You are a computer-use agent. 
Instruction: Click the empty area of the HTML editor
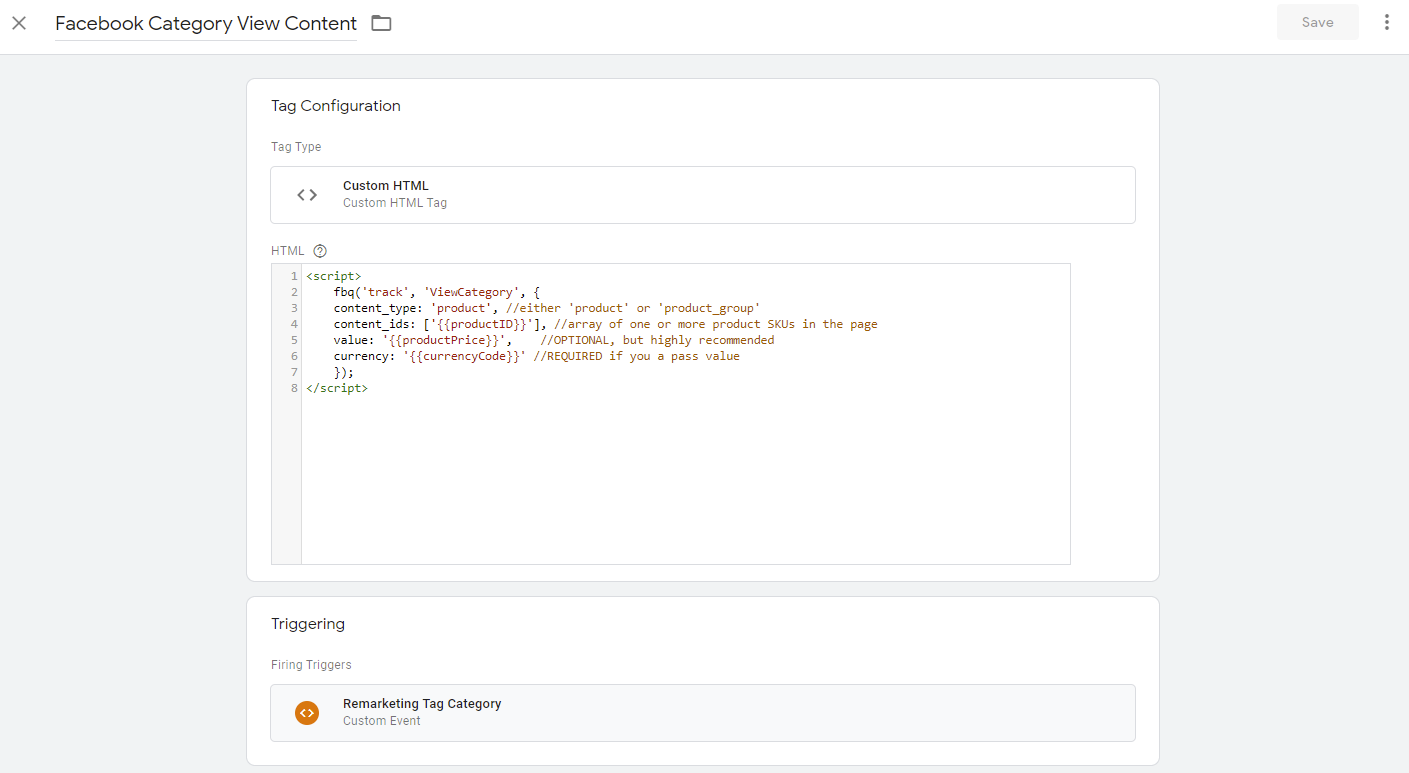pos(685,480)
